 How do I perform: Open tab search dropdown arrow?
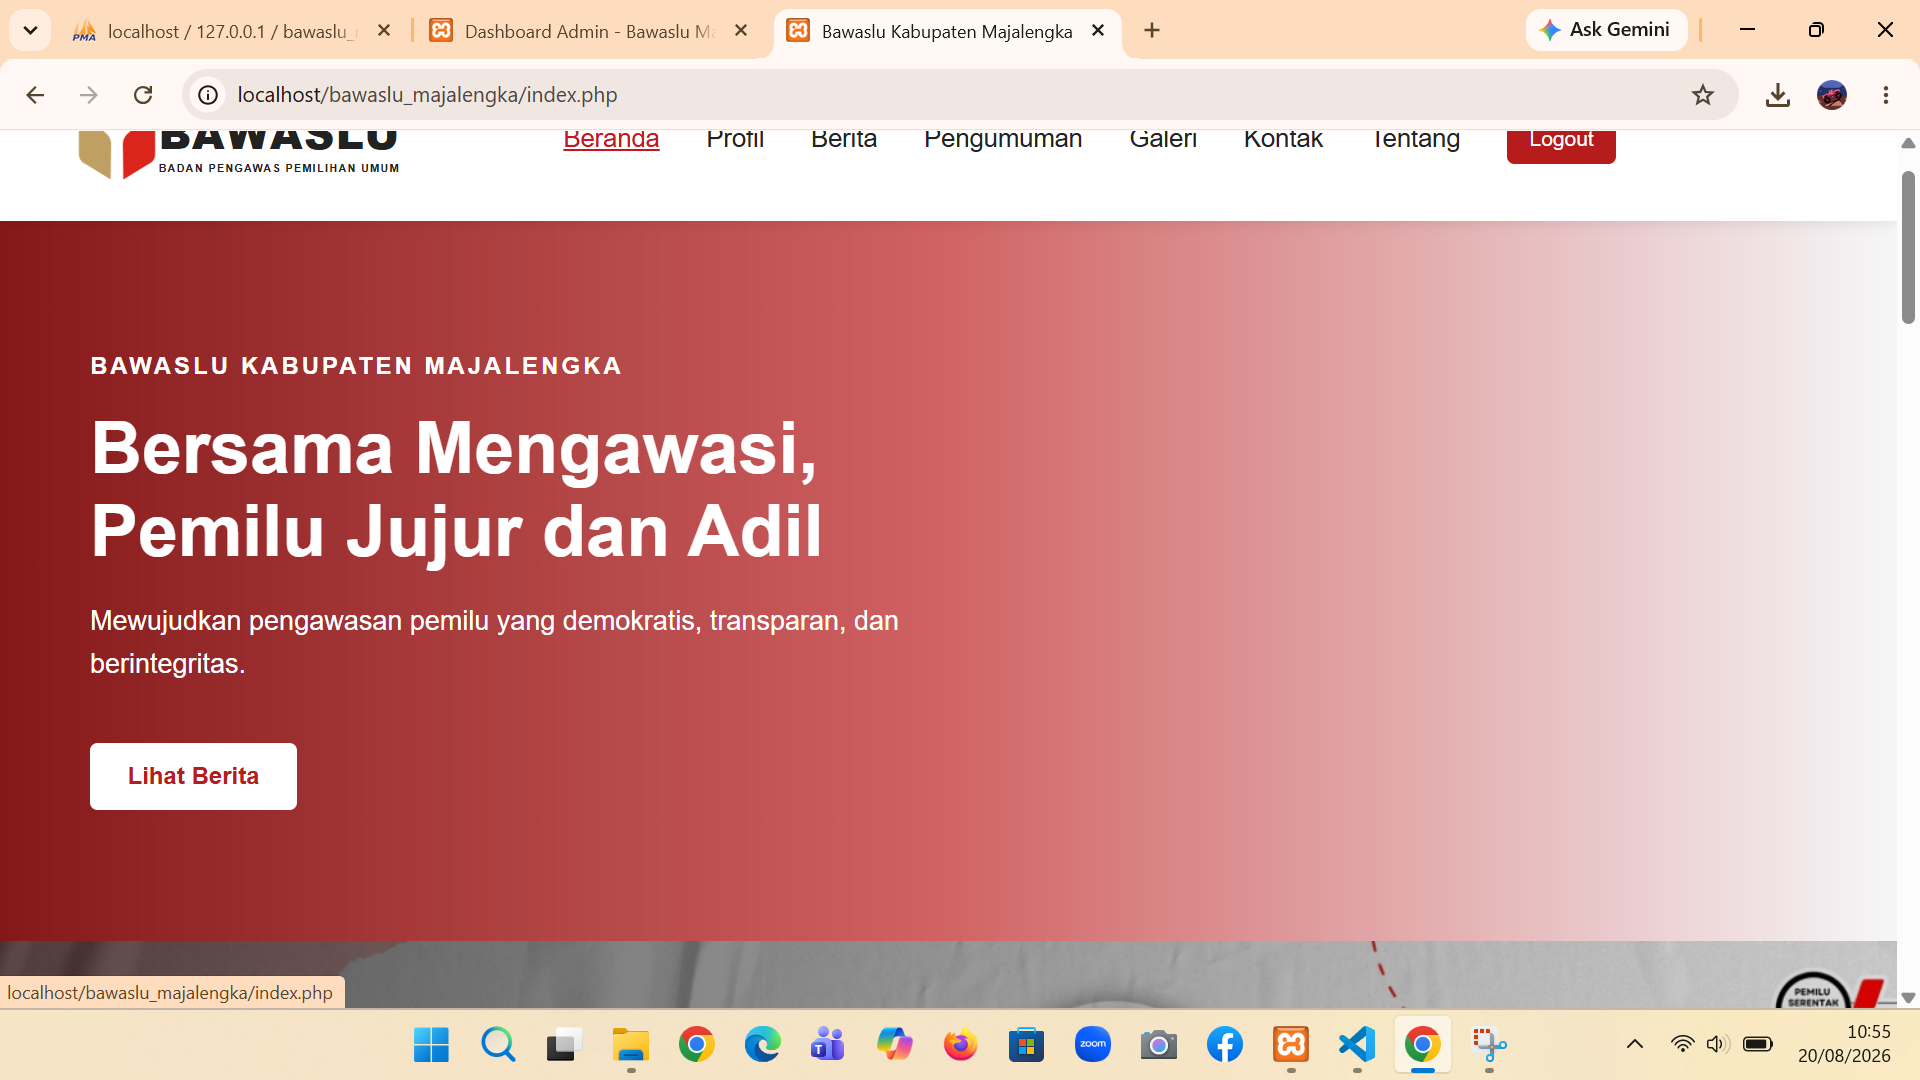coord(30,31)
